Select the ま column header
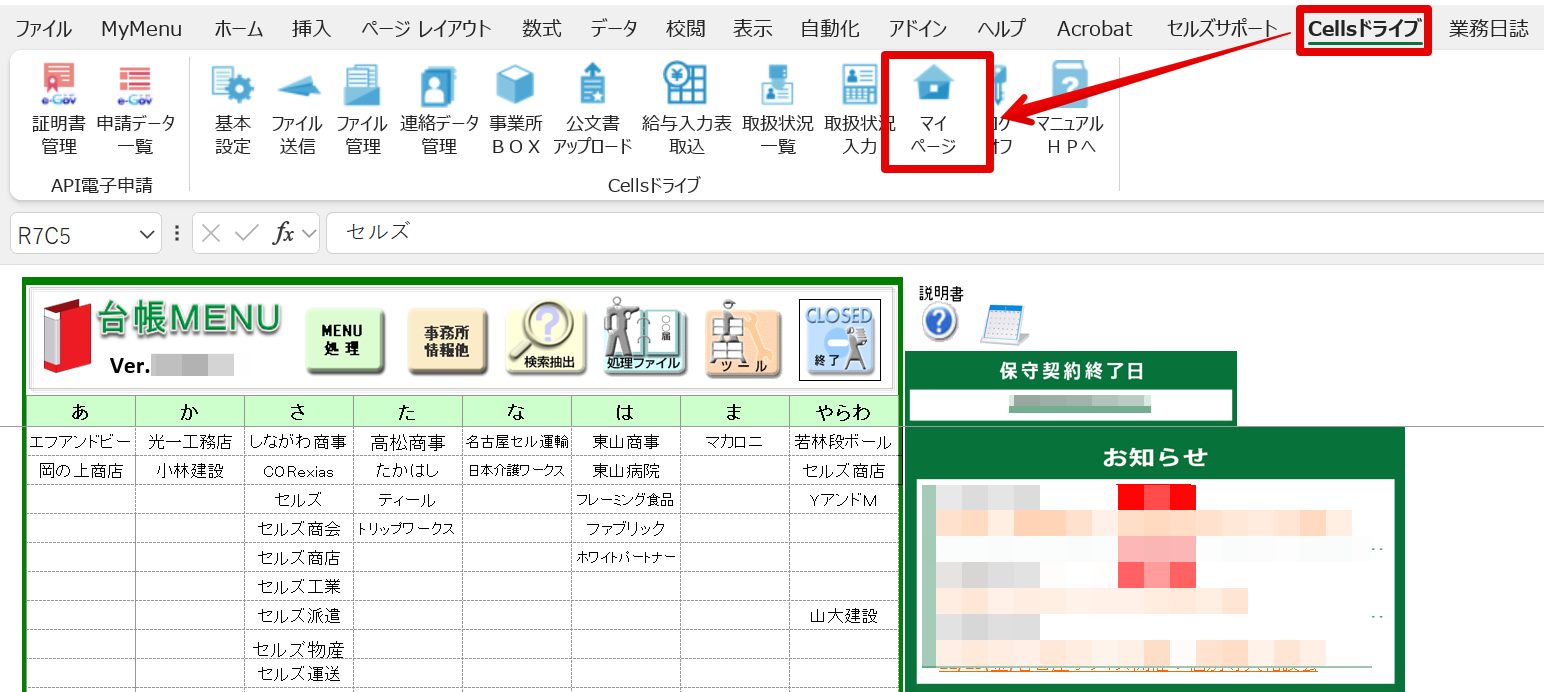The height and width of the screenshot is (692, 1544). [735, 411]
